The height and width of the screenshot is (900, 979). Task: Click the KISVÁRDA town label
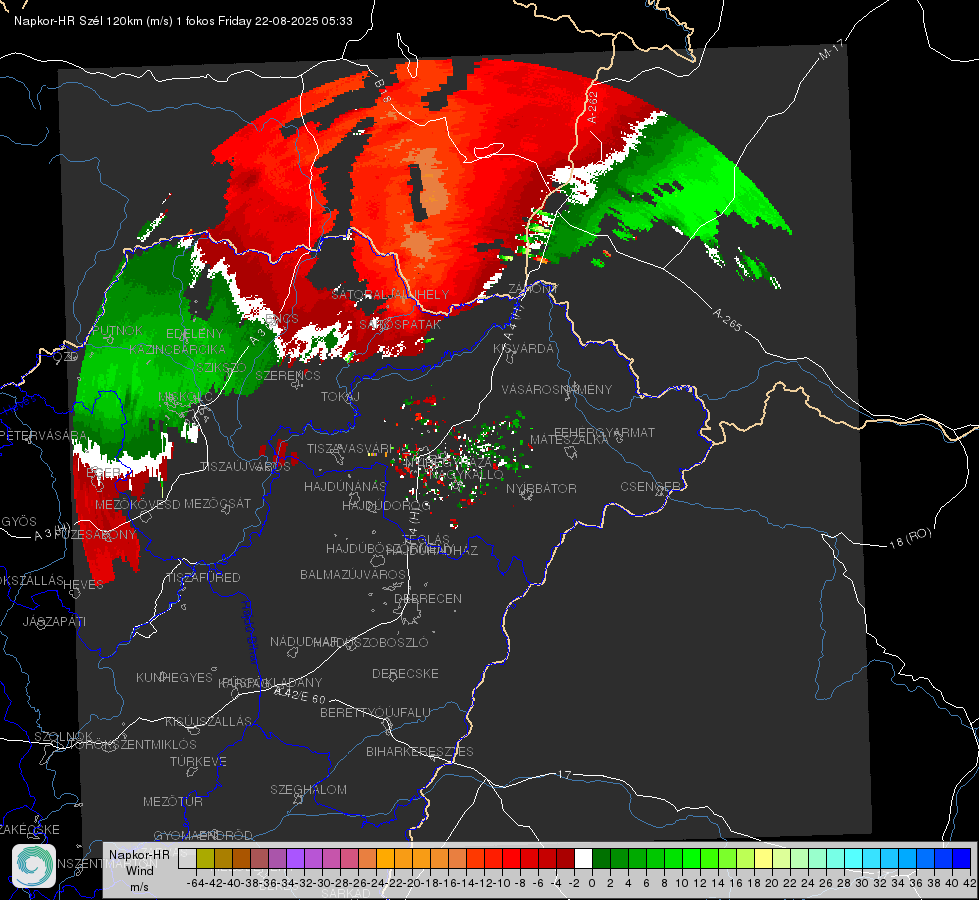pos(523,349)
